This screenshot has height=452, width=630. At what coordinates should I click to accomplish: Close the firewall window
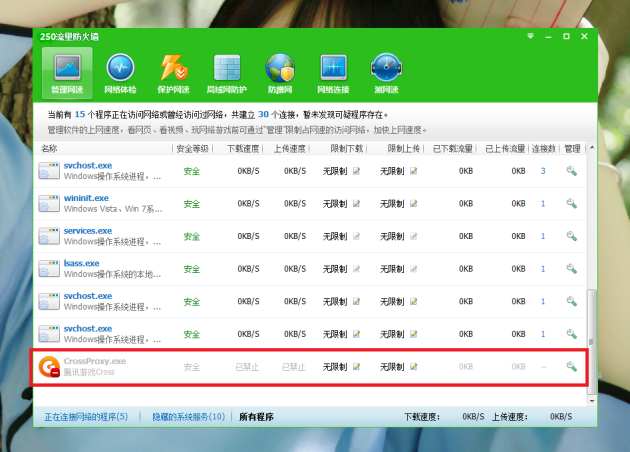pyautogui.click(x=584, y=37)
